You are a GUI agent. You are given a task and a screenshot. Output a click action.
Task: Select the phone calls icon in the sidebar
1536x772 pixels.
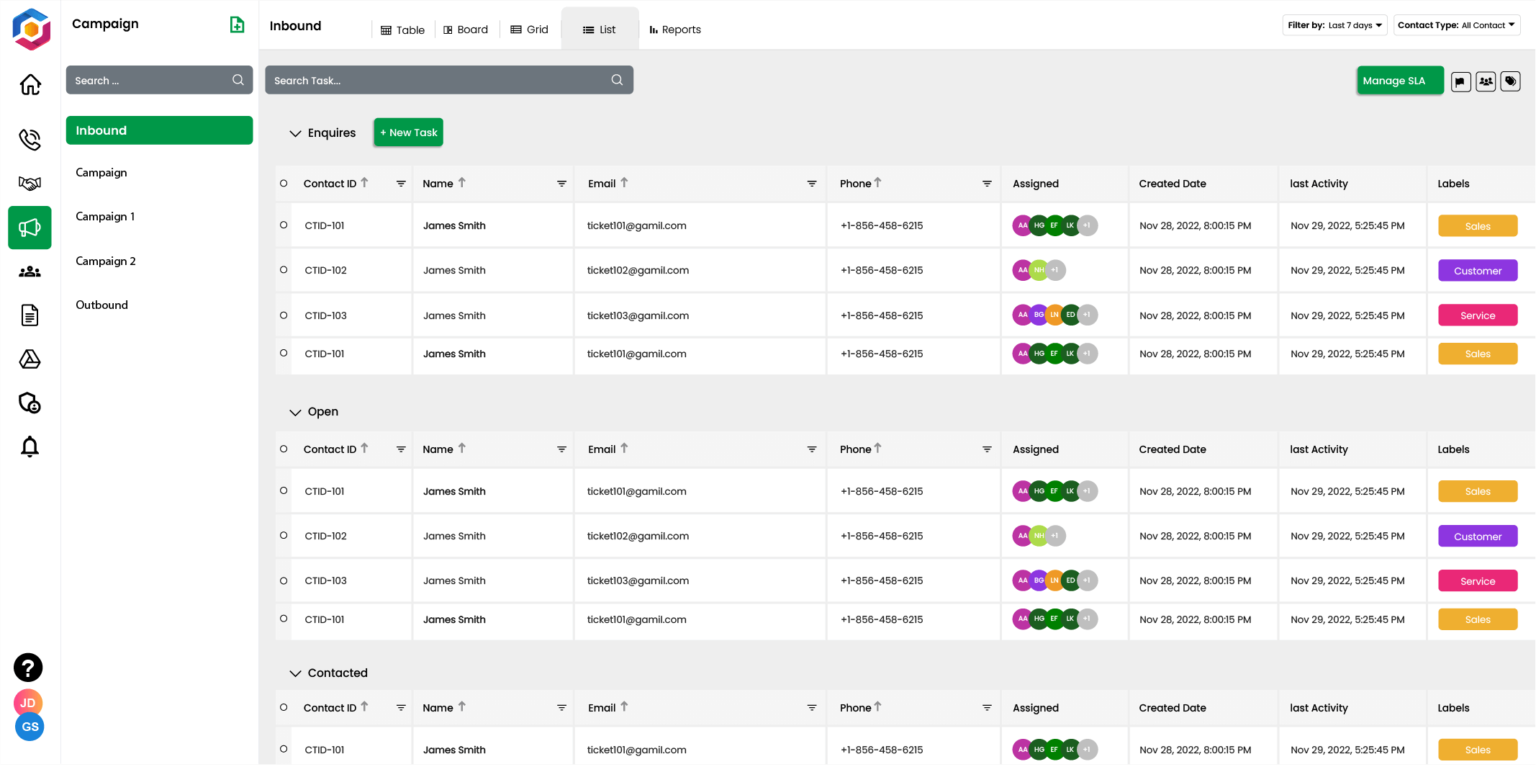(x=29, y=139)
